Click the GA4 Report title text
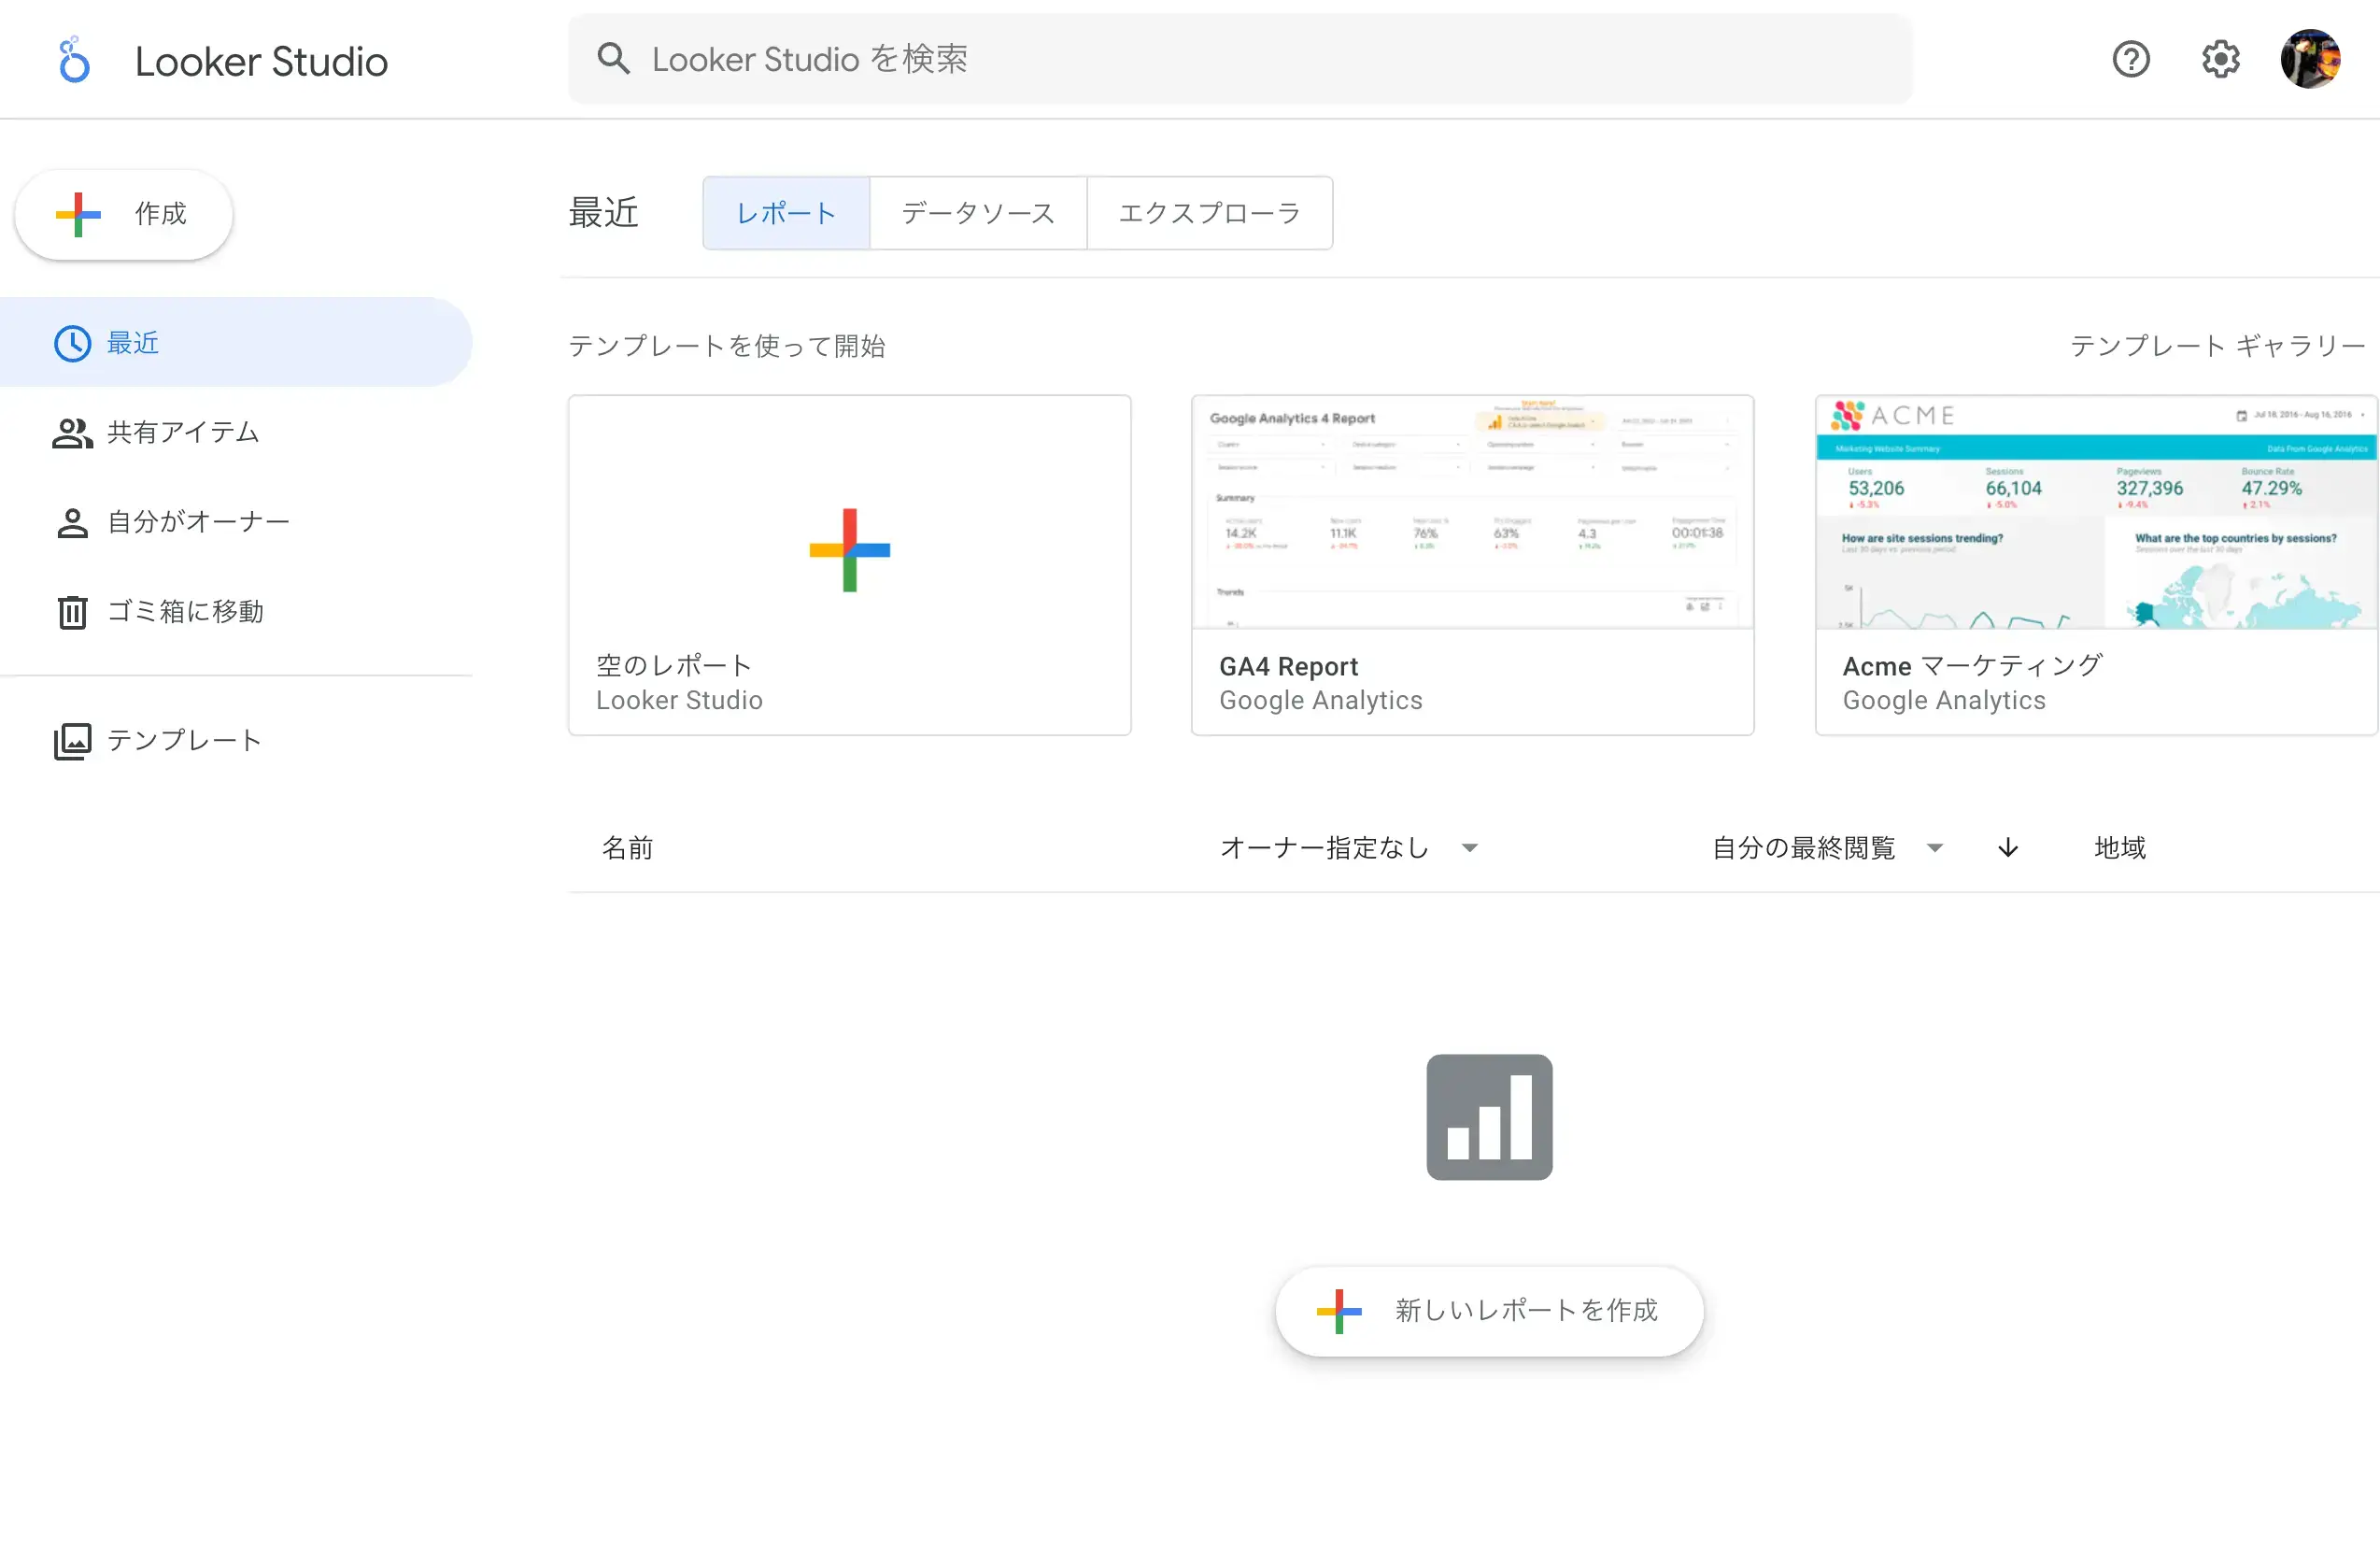 1288,666
